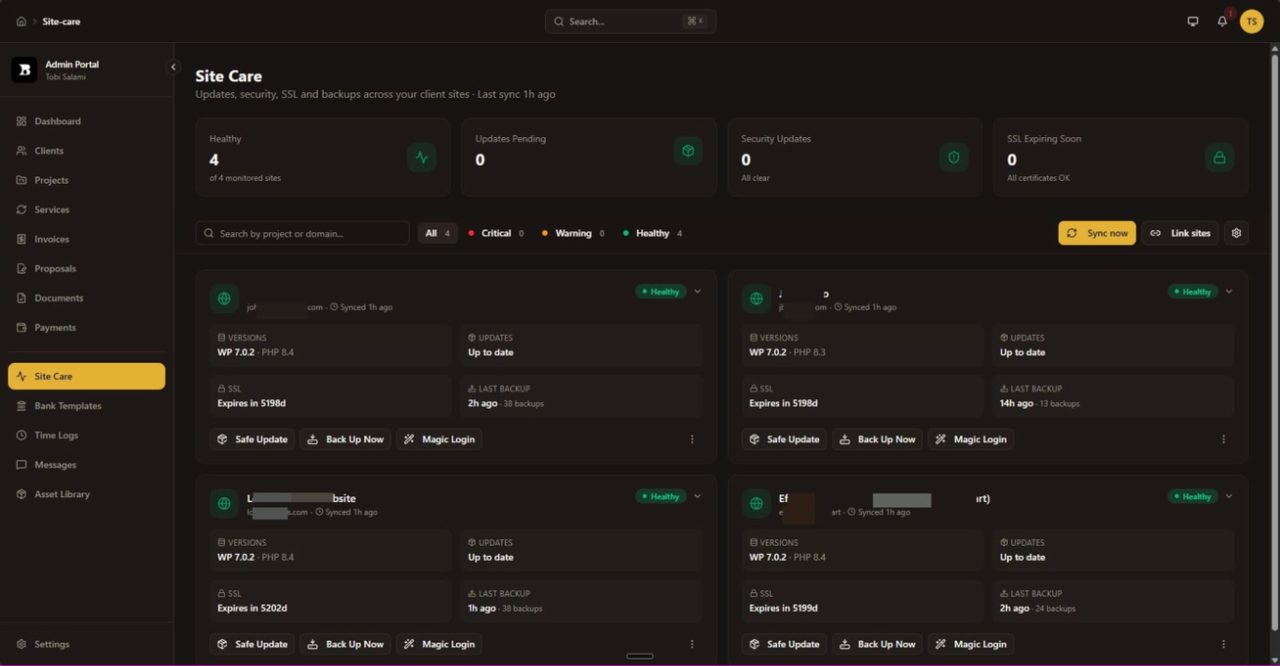Viewport: 1280px width, 666px height.
Task: Expand chevron on site card with 2h ago backup, 38 backups
Action: coord(698,292)
